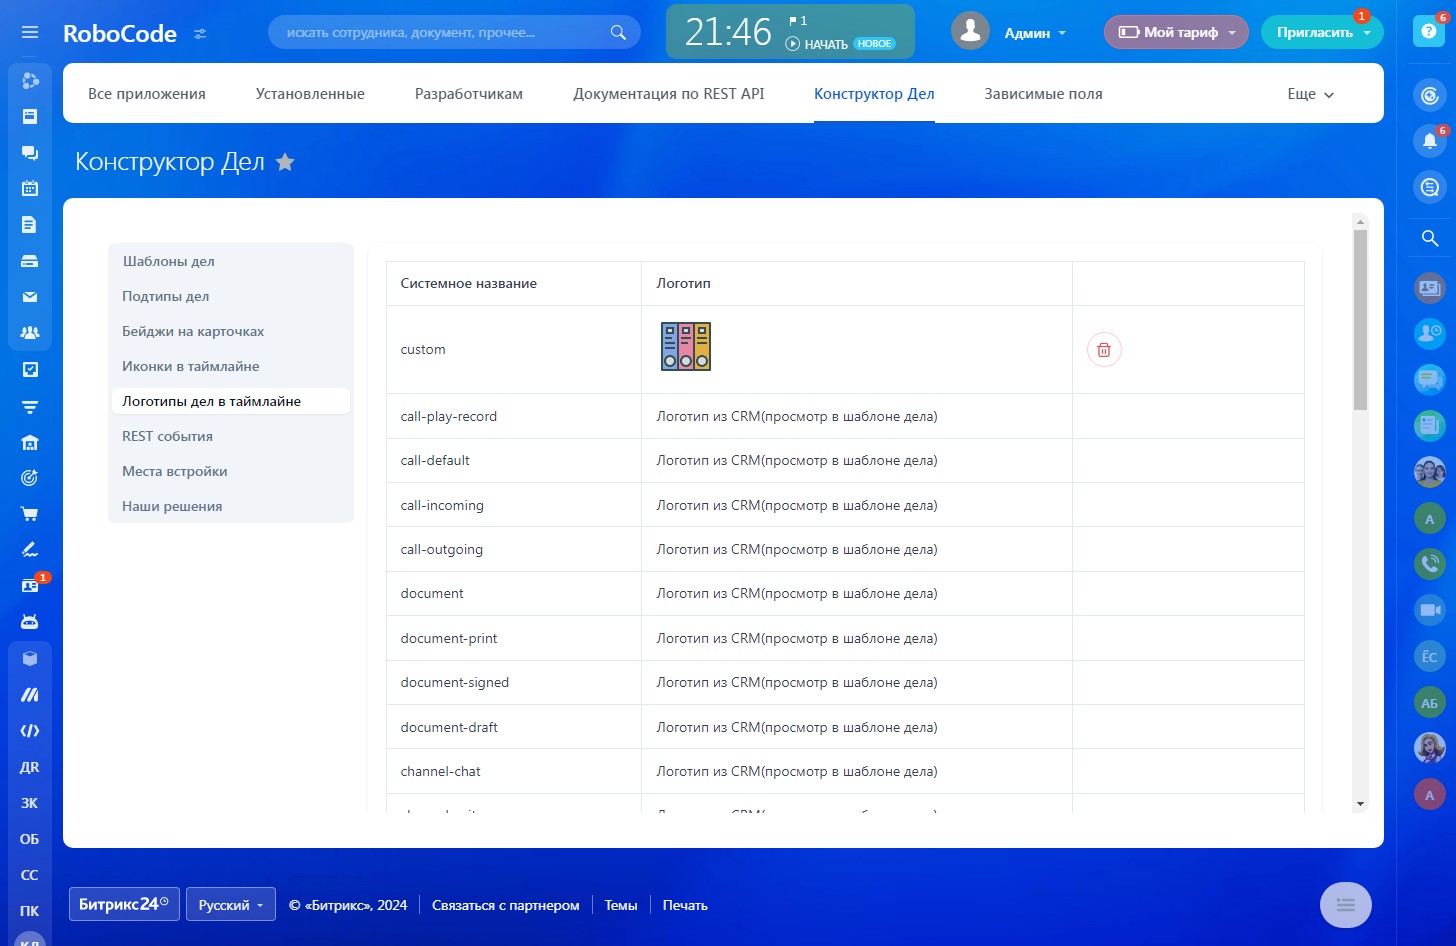The image size is (1456, 946).
Task: Open the Русский language dropdown
Action: click(230, 905)
